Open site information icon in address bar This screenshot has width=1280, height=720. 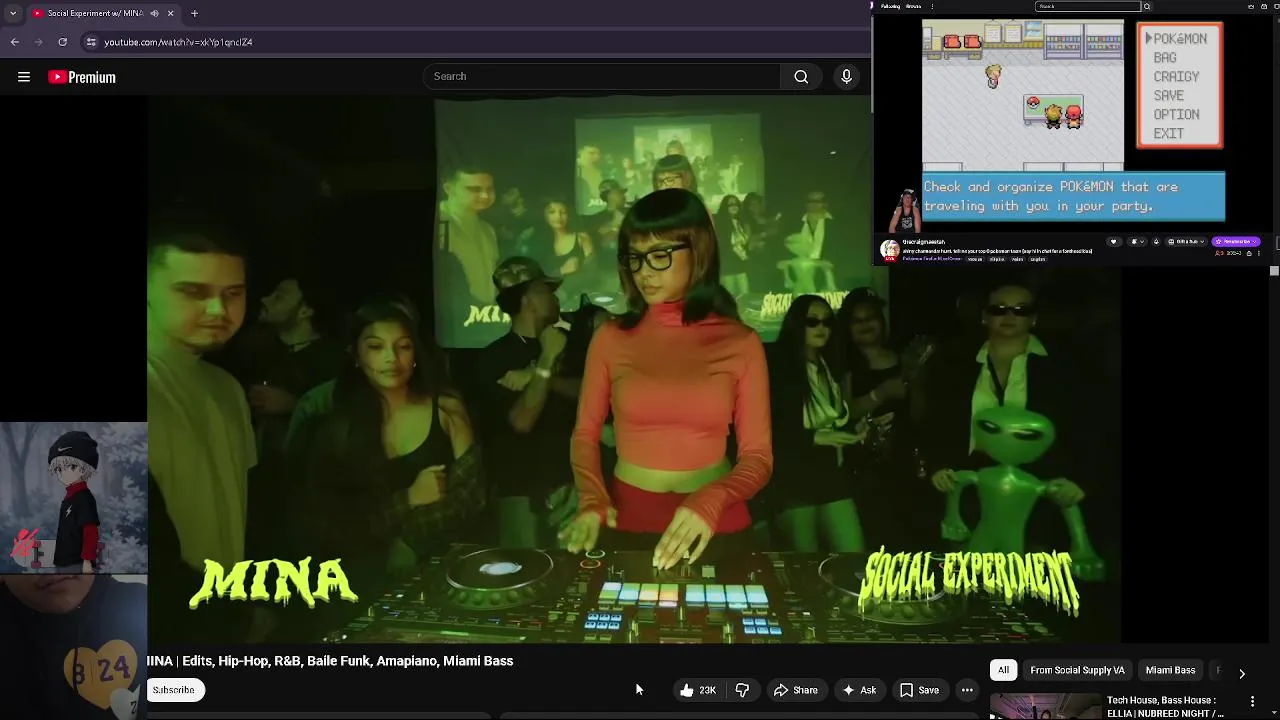91,42
